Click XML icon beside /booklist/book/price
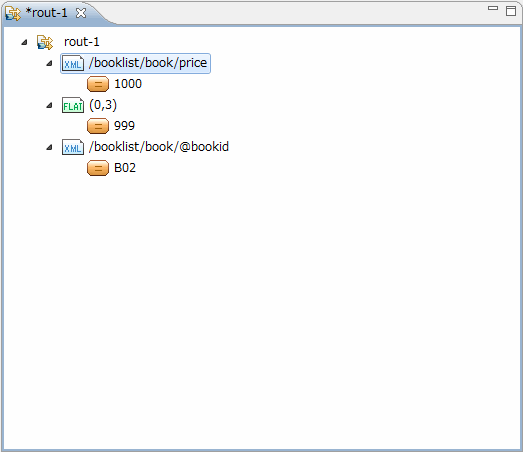 tap(73, 63)
